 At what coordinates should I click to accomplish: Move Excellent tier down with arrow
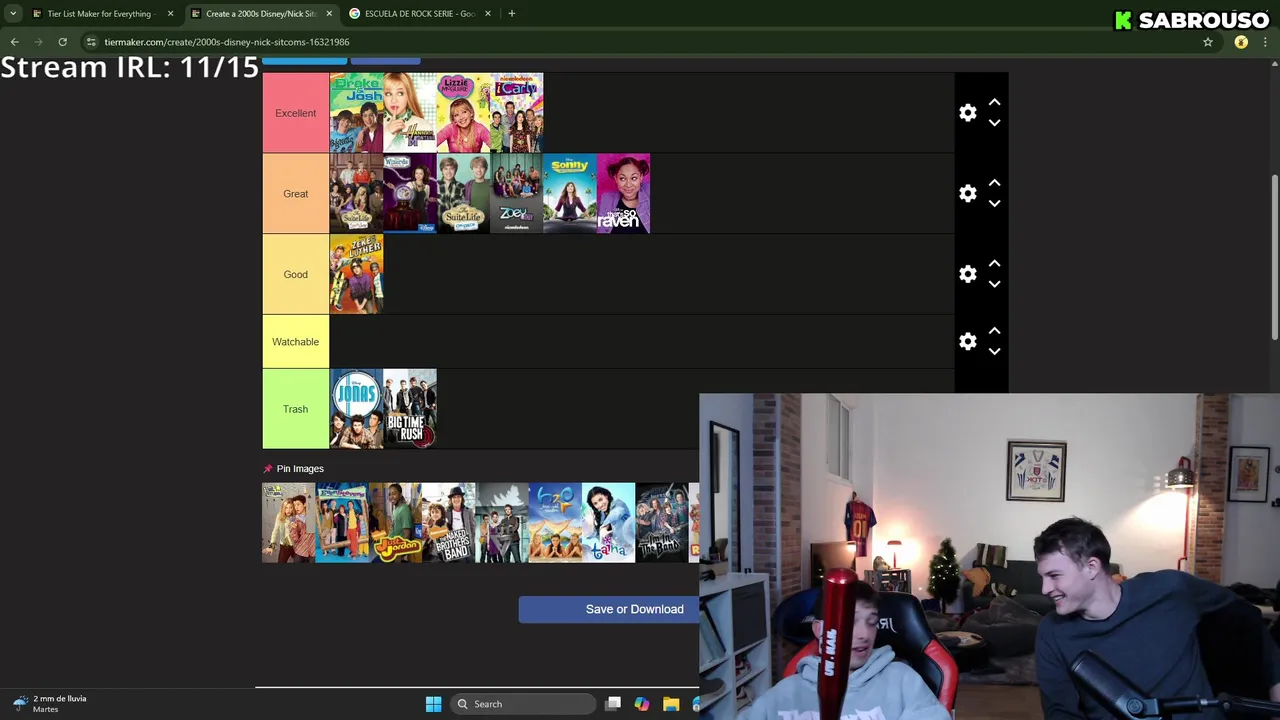pyautogui.click(x=994, y=123)
